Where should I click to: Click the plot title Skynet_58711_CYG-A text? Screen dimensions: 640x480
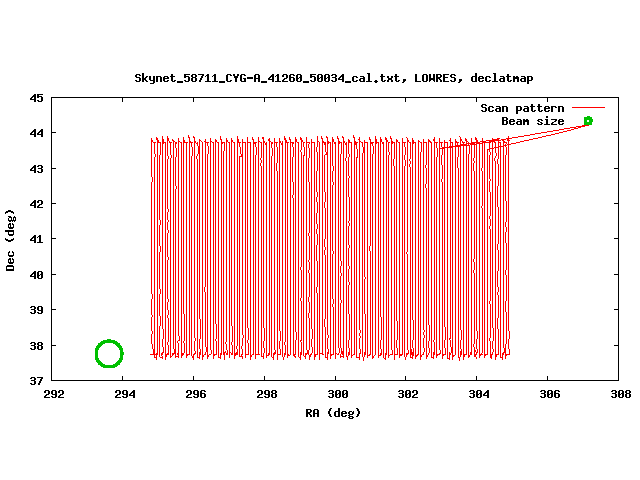(x=333, y=78)
